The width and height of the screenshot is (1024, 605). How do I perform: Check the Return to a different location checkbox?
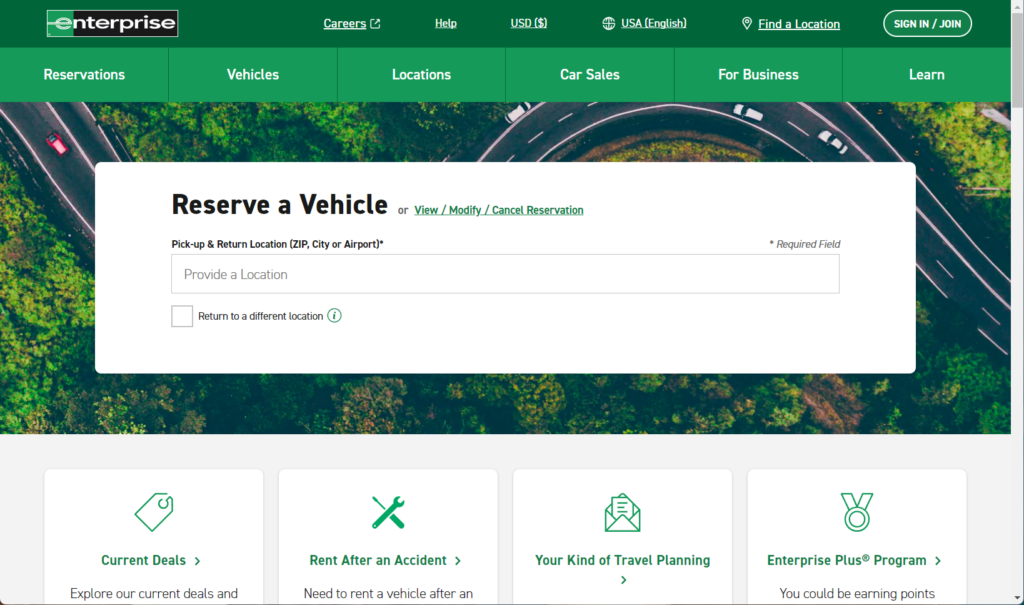pos(182,316)
